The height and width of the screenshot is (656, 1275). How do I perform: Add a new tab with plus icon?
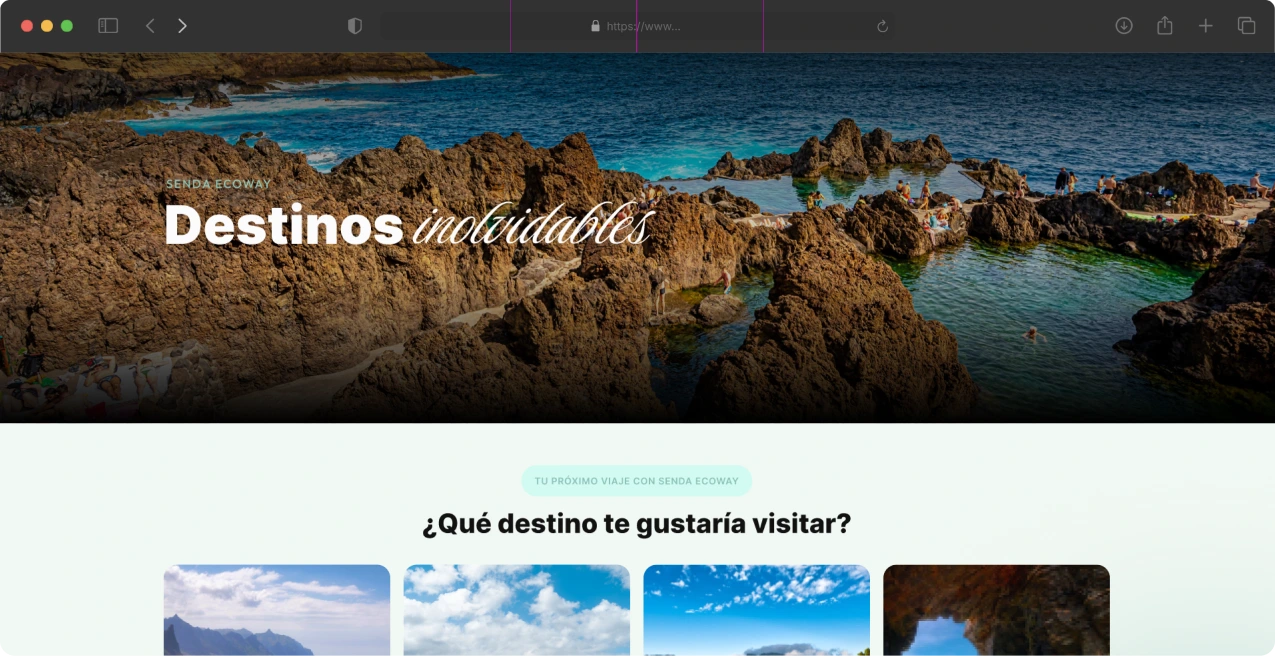point(1206,26)
